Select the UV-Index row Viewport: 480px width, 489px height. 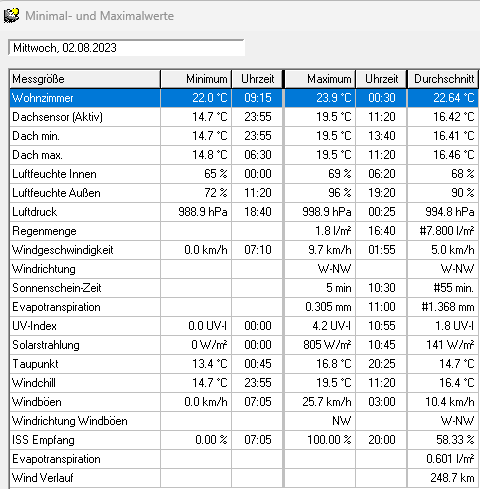(x=244, y=326)
